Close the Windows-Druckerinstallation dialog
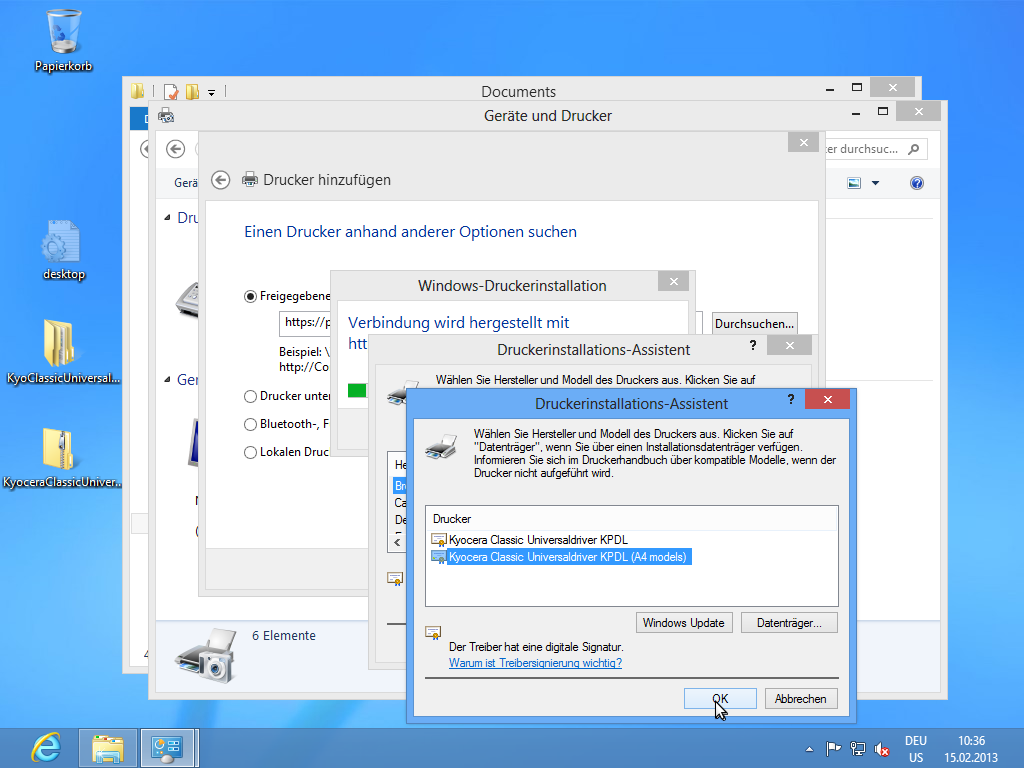 674,281
